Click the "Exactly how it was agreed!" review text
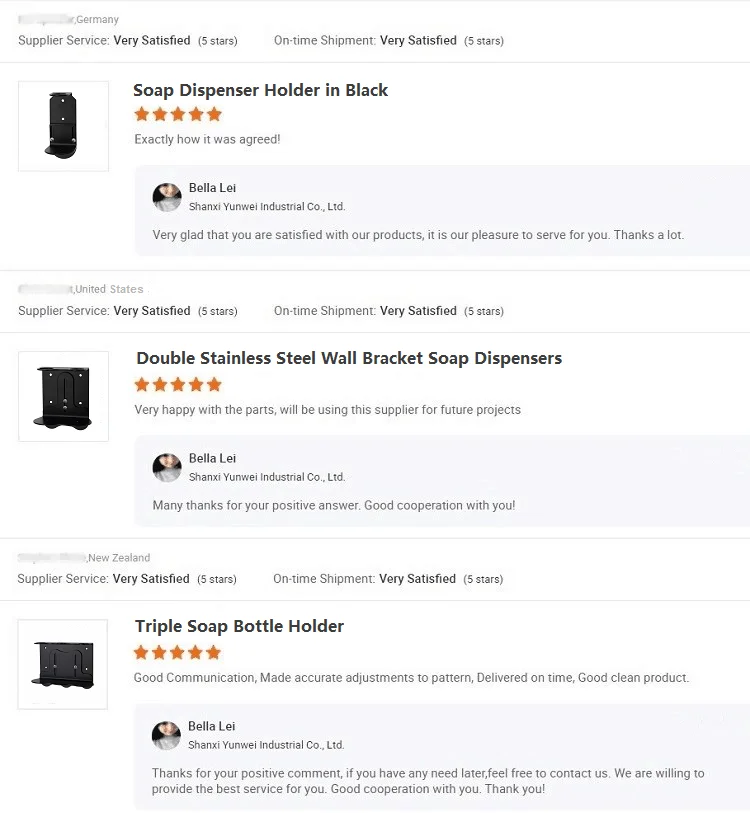The height and width of the screenshot is (813, 750). (207, 139)
